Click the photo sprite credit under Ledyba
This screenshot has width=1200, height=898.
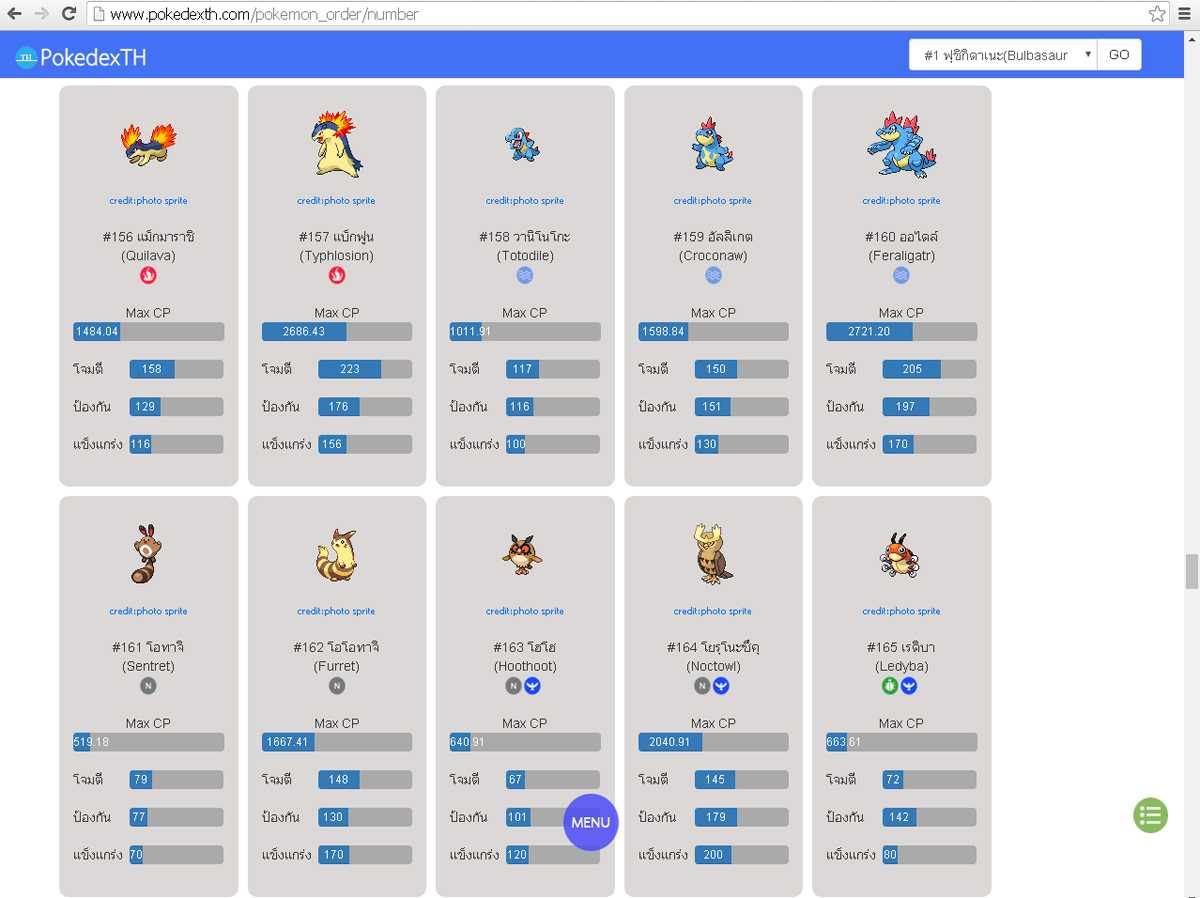tap(901, 611)
